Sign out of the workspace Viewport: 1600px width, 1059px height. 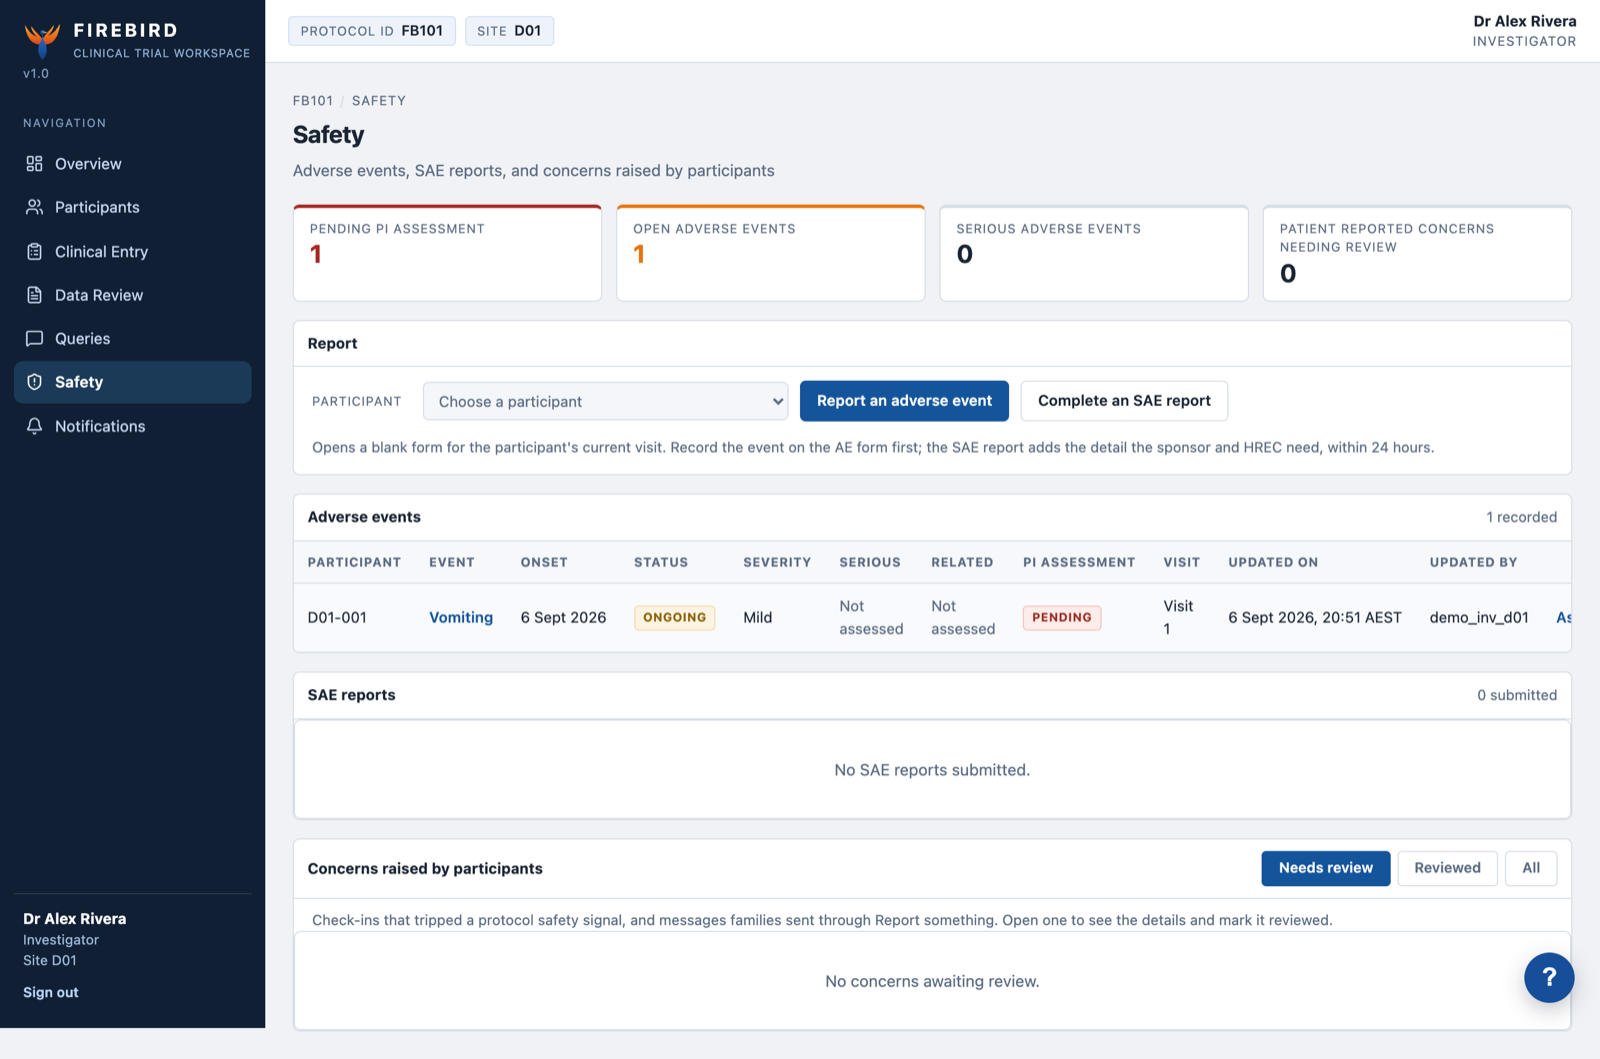click(51, 992)
